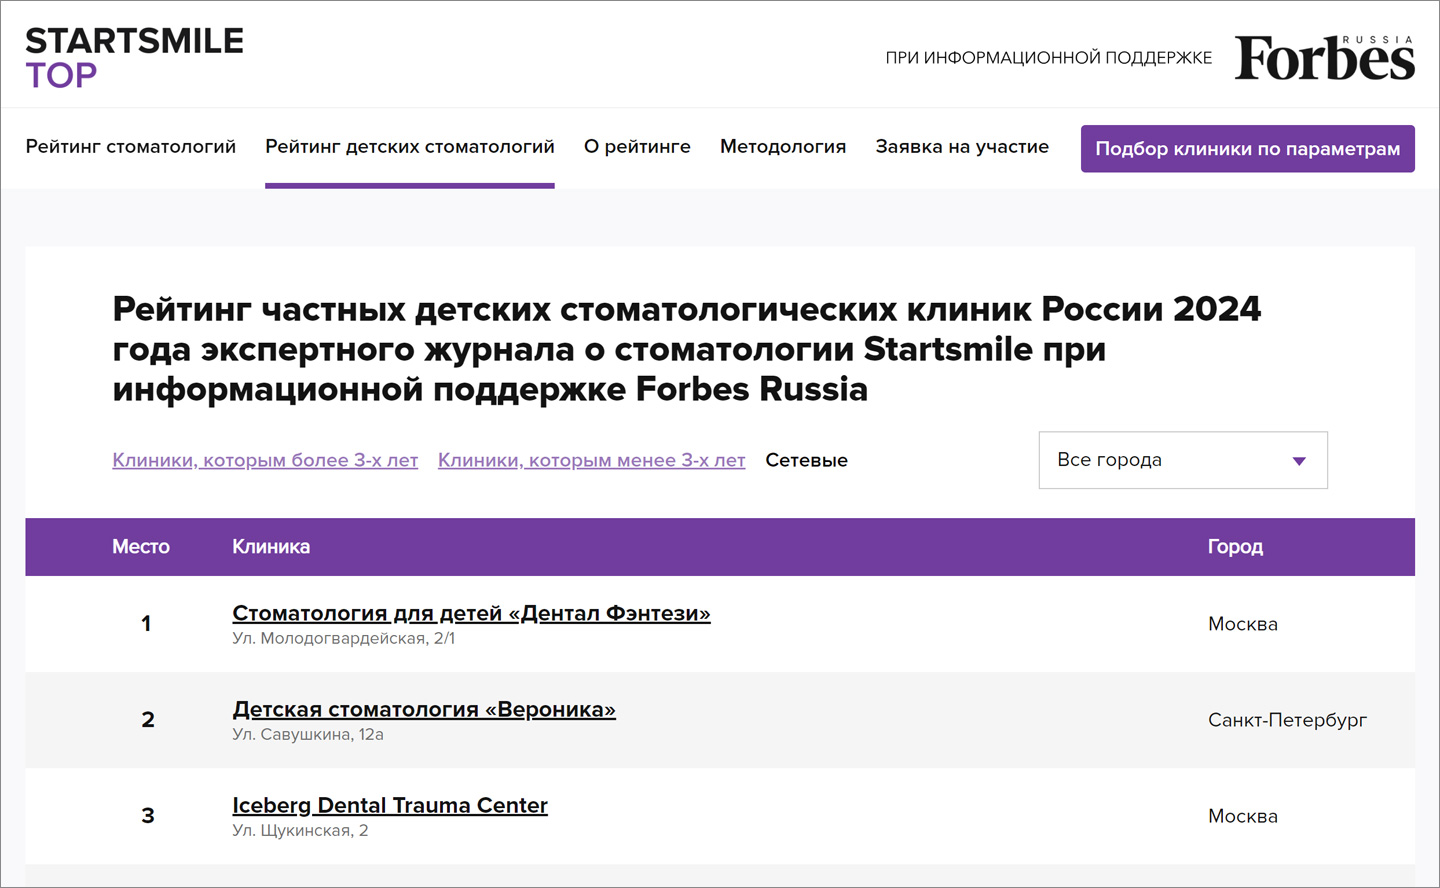
Task: Click the STARTSMILE TOP logo
Action: click(134, 57)
